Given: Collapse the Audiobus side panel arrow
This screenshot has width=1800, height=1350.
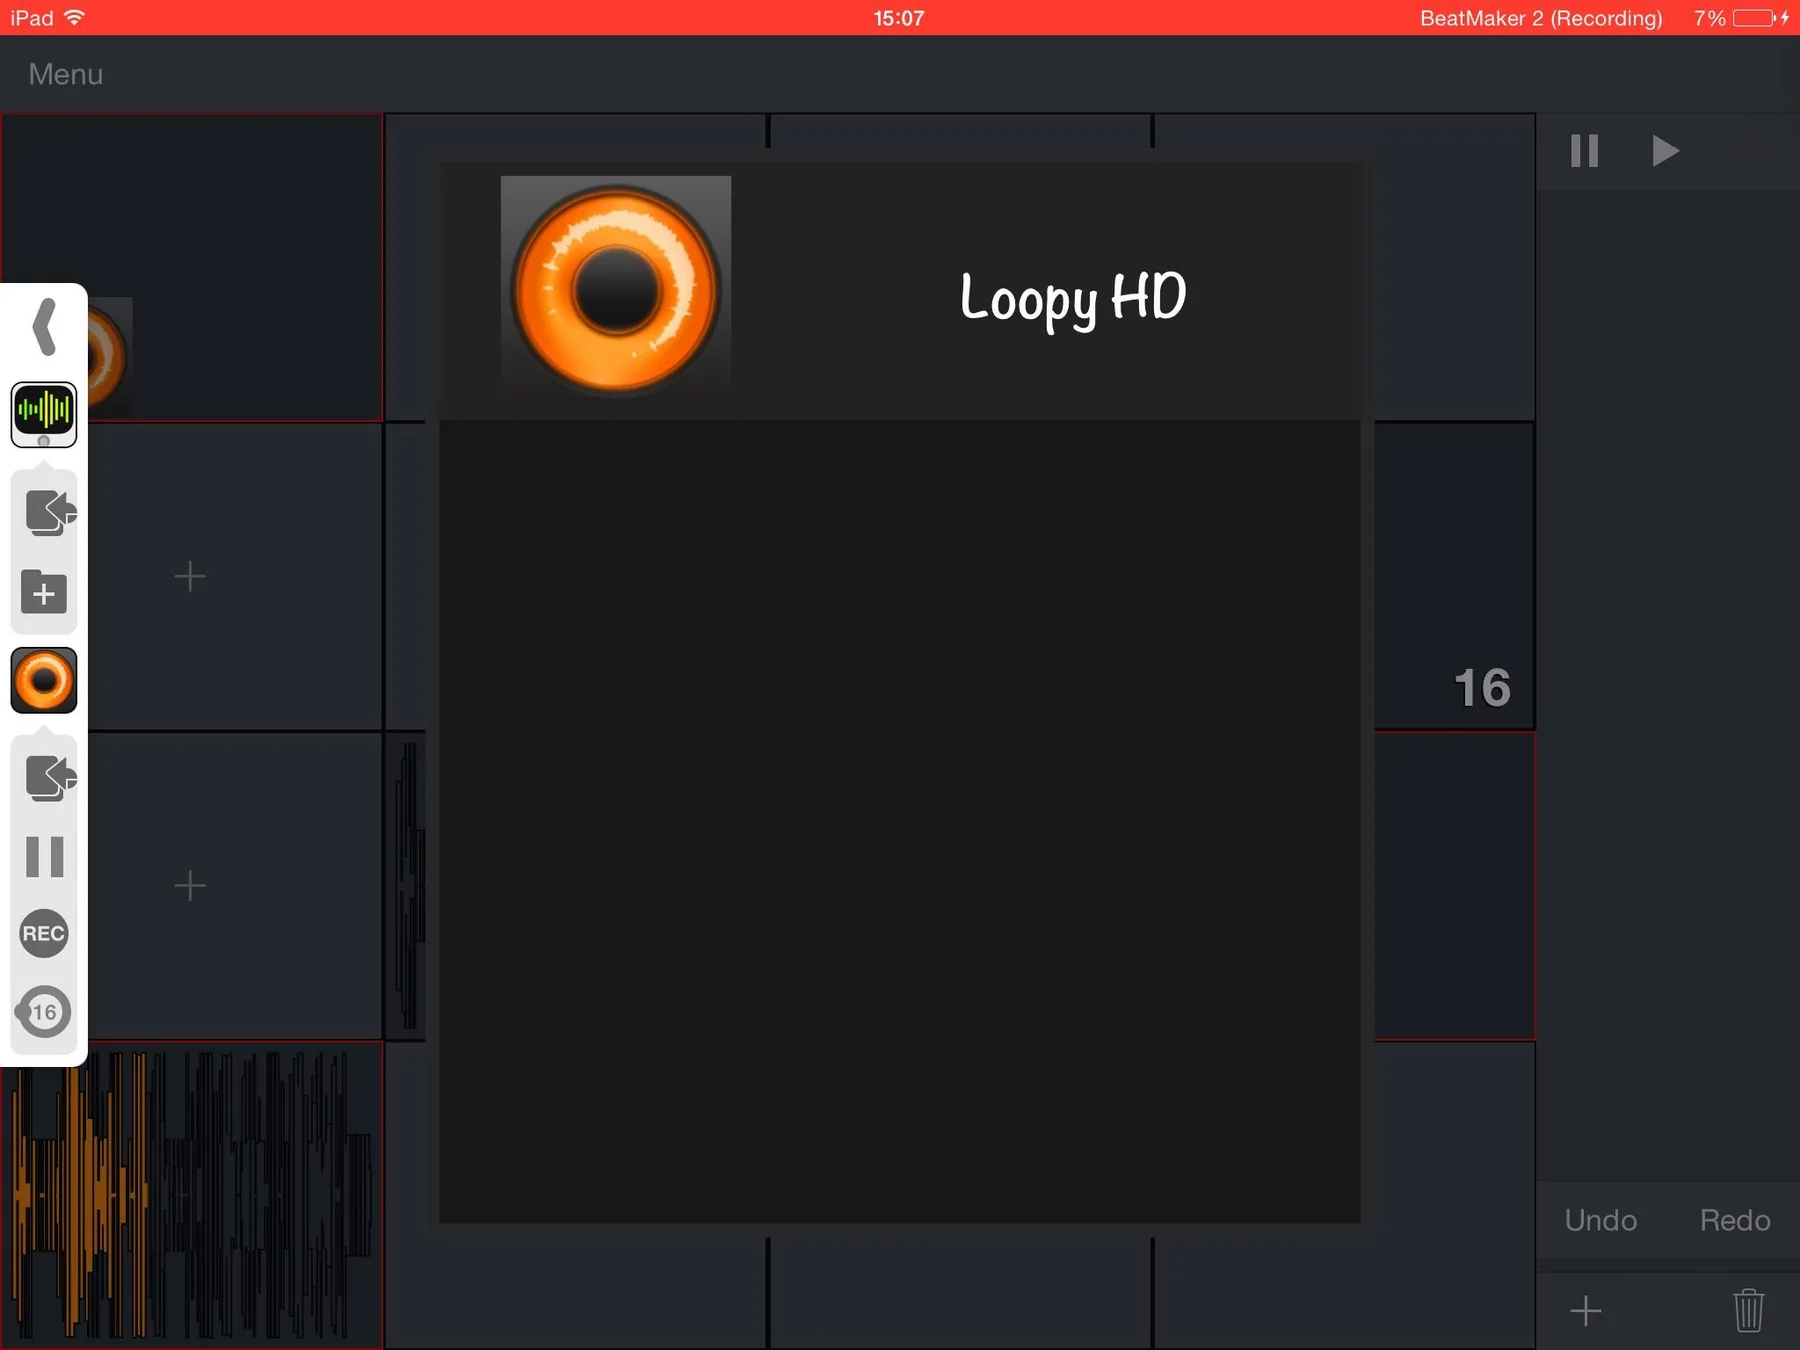Looking at the screenshot, I should click(x=44, y=327).
